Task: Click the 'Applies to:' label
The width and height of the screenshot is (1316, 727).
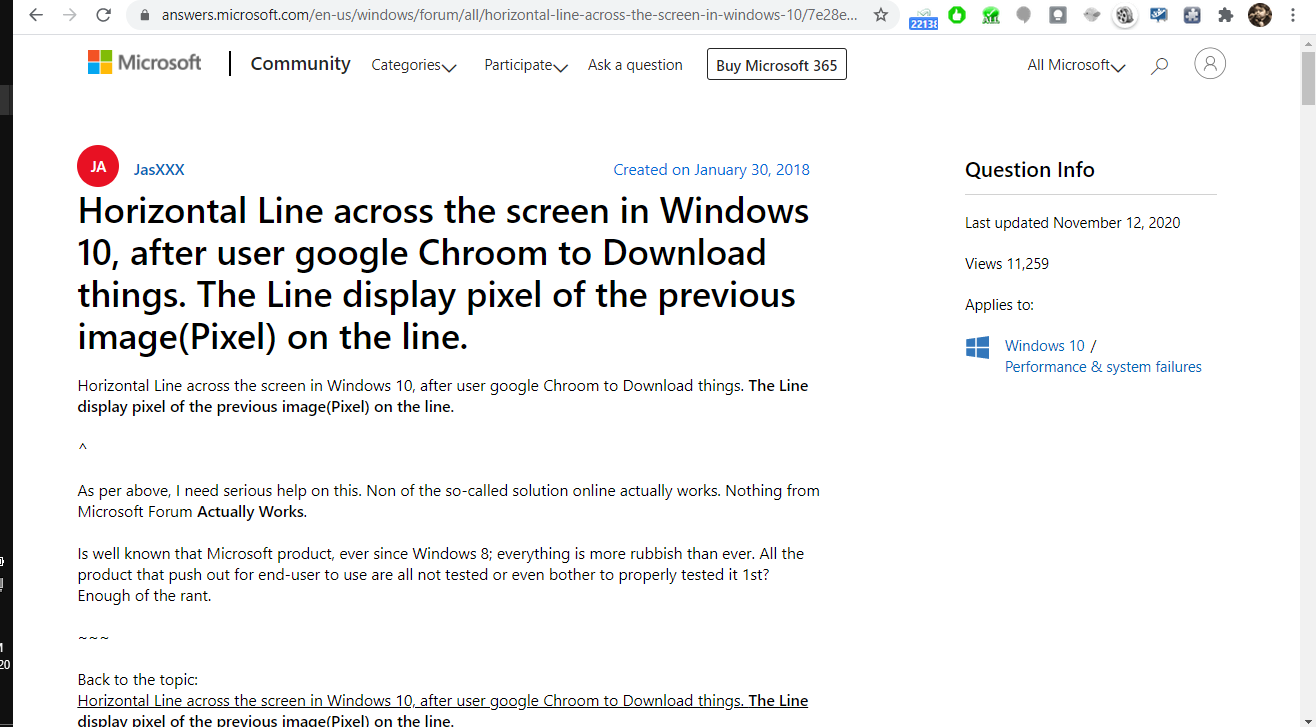Action: 999,305
